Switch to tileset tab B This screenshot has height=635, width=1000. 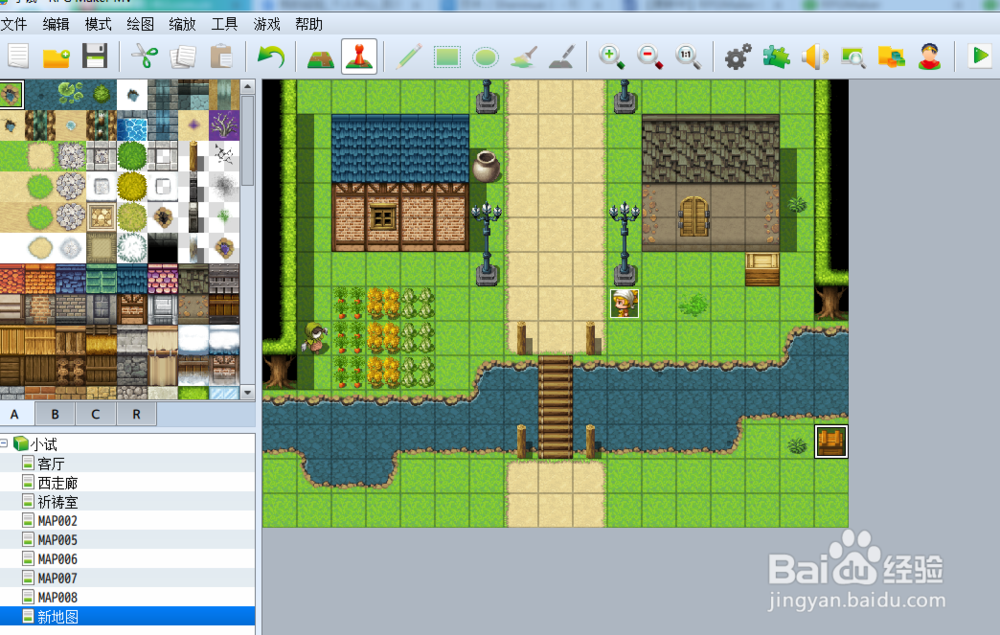point(55,413)
